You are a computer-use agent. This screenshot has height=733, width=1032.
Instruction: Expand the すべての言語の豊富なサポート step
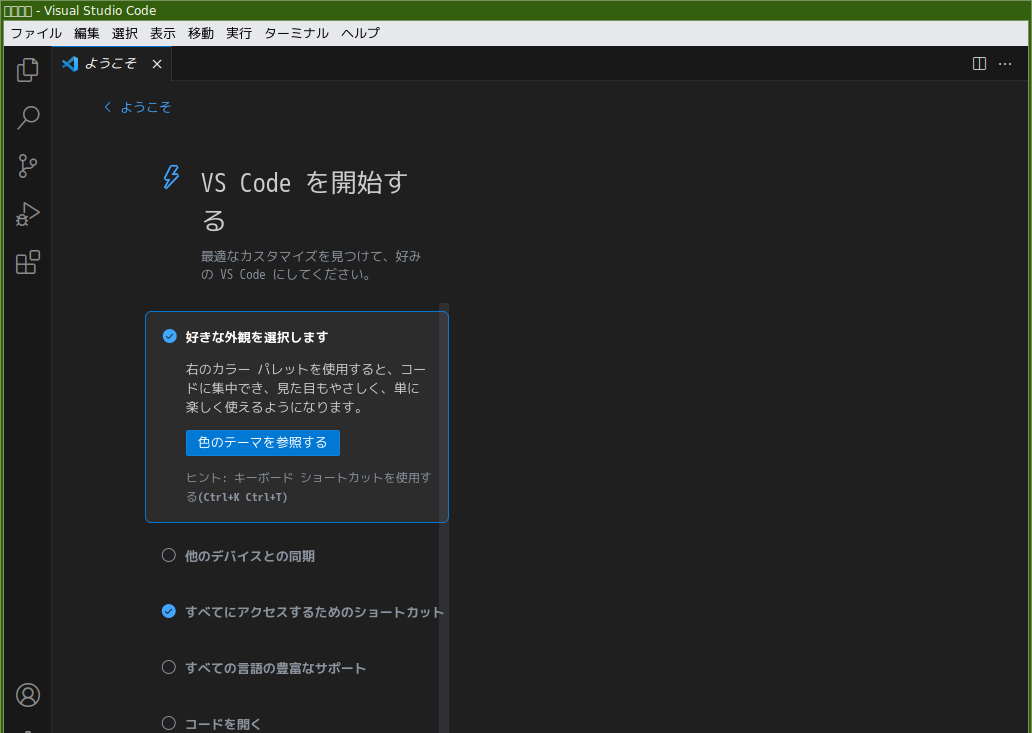tap(275, 668)
